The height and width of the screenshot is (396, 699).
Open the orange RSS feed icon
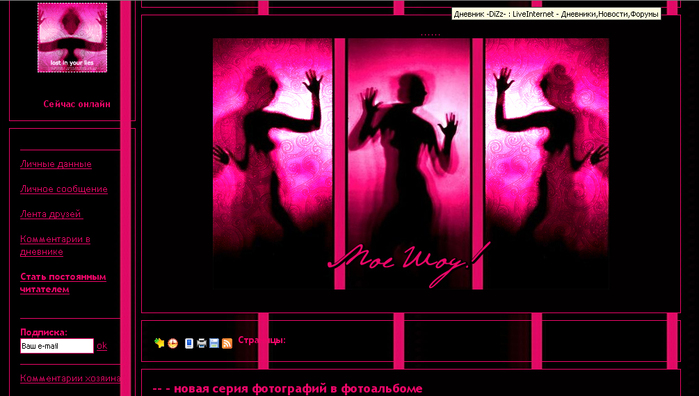227,343
